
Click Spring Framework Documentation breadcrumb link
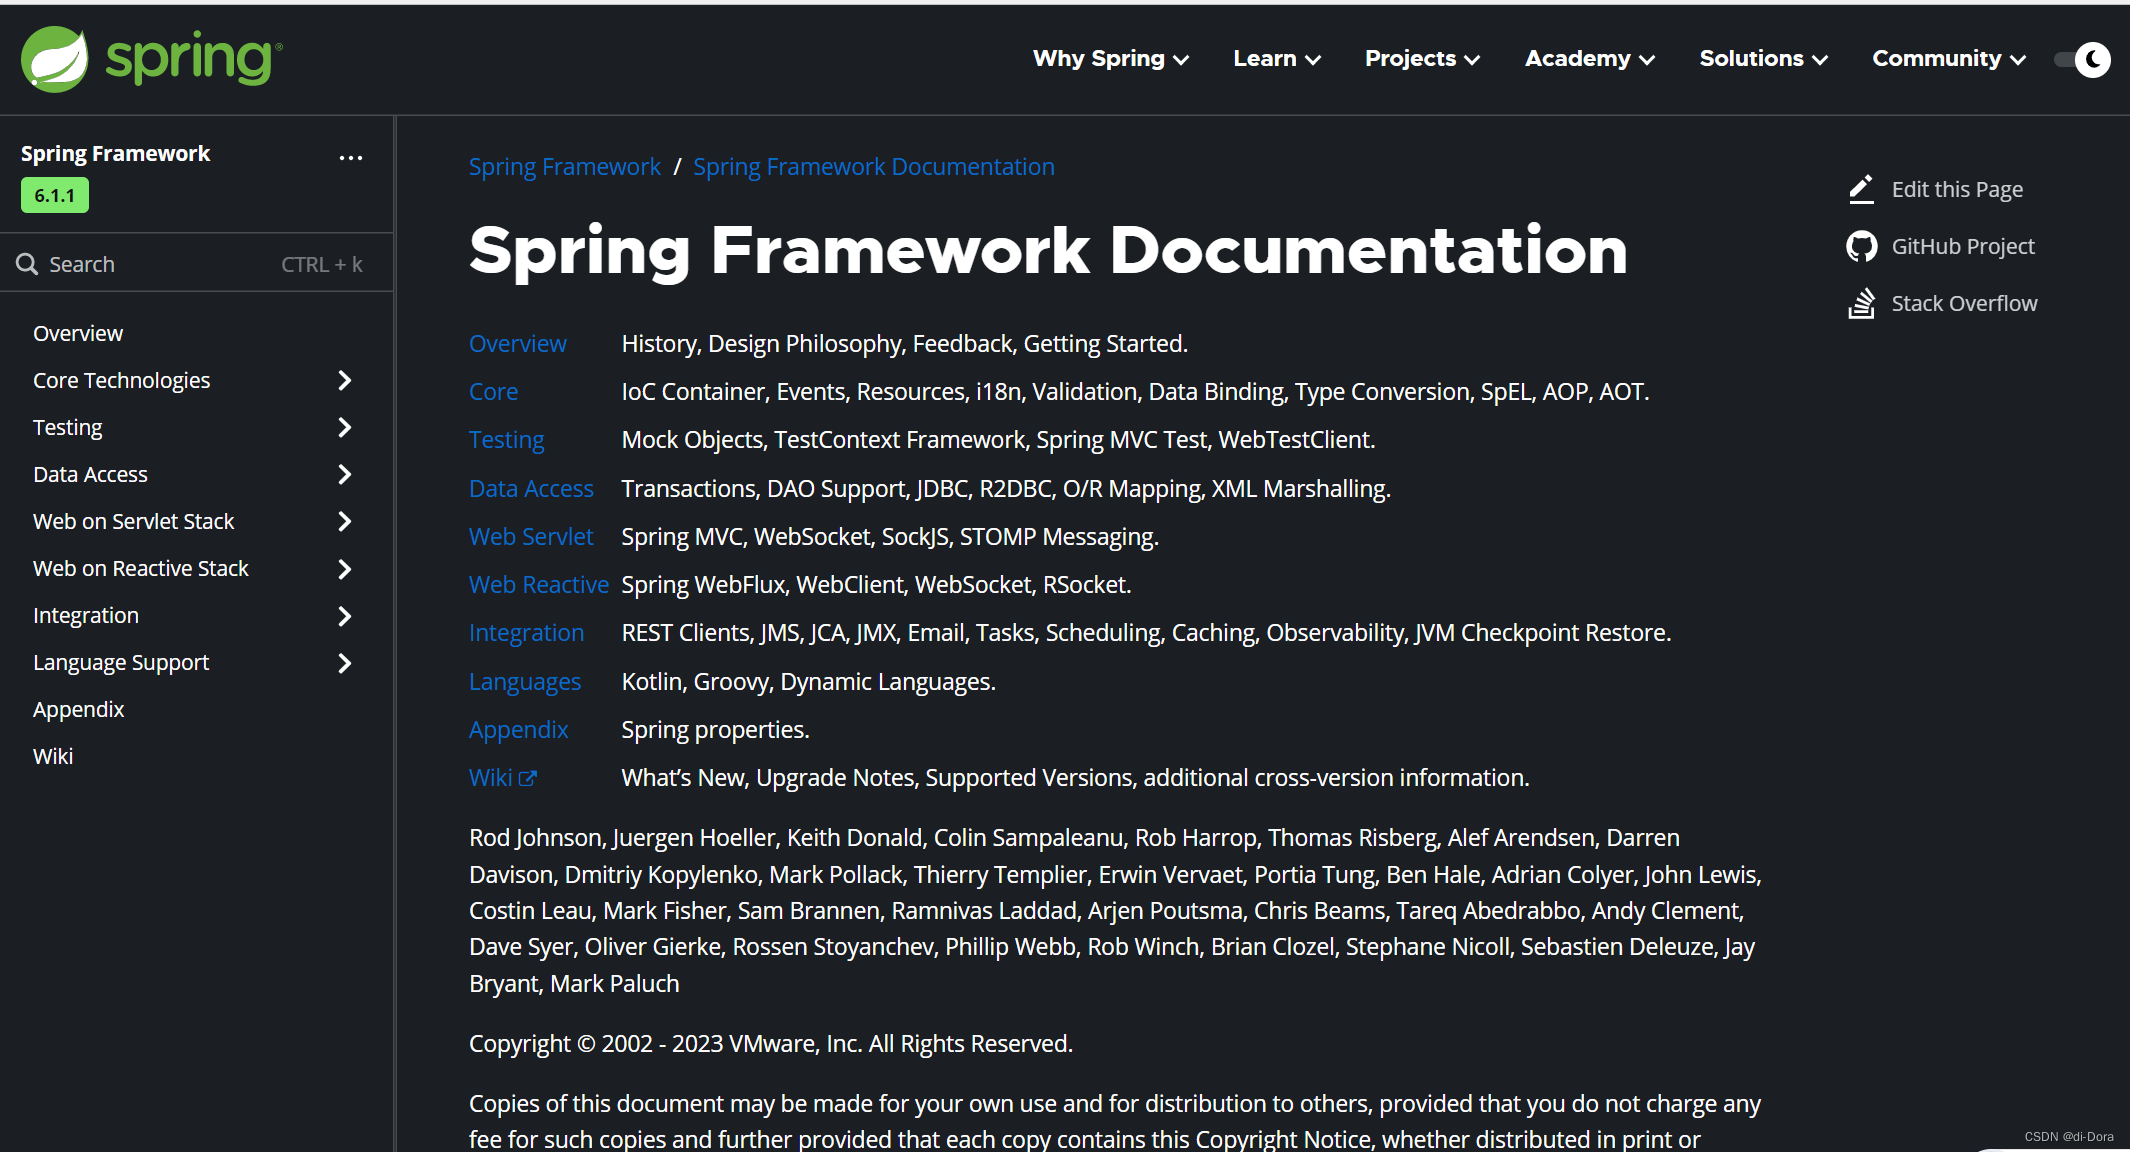pyautogui.click(x=874, y=166)
